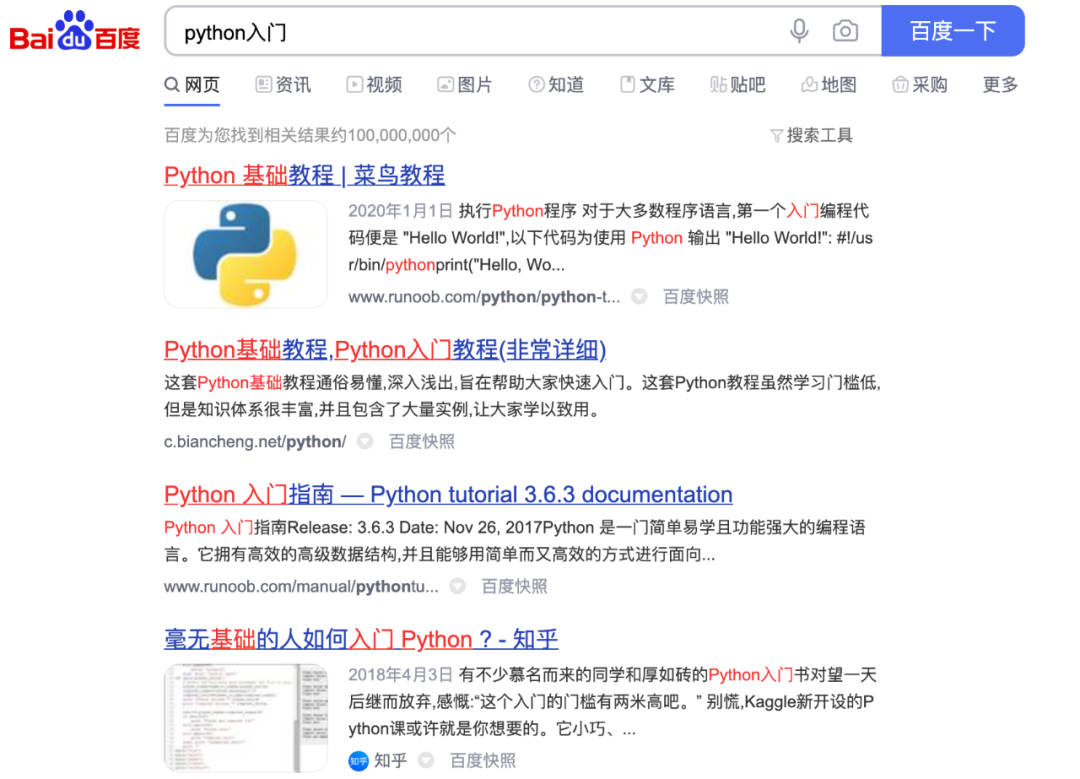1080x779 pixels.
Task: Click snippet text 2020年1月1日 执行Python程序
Action: (462, 211)
